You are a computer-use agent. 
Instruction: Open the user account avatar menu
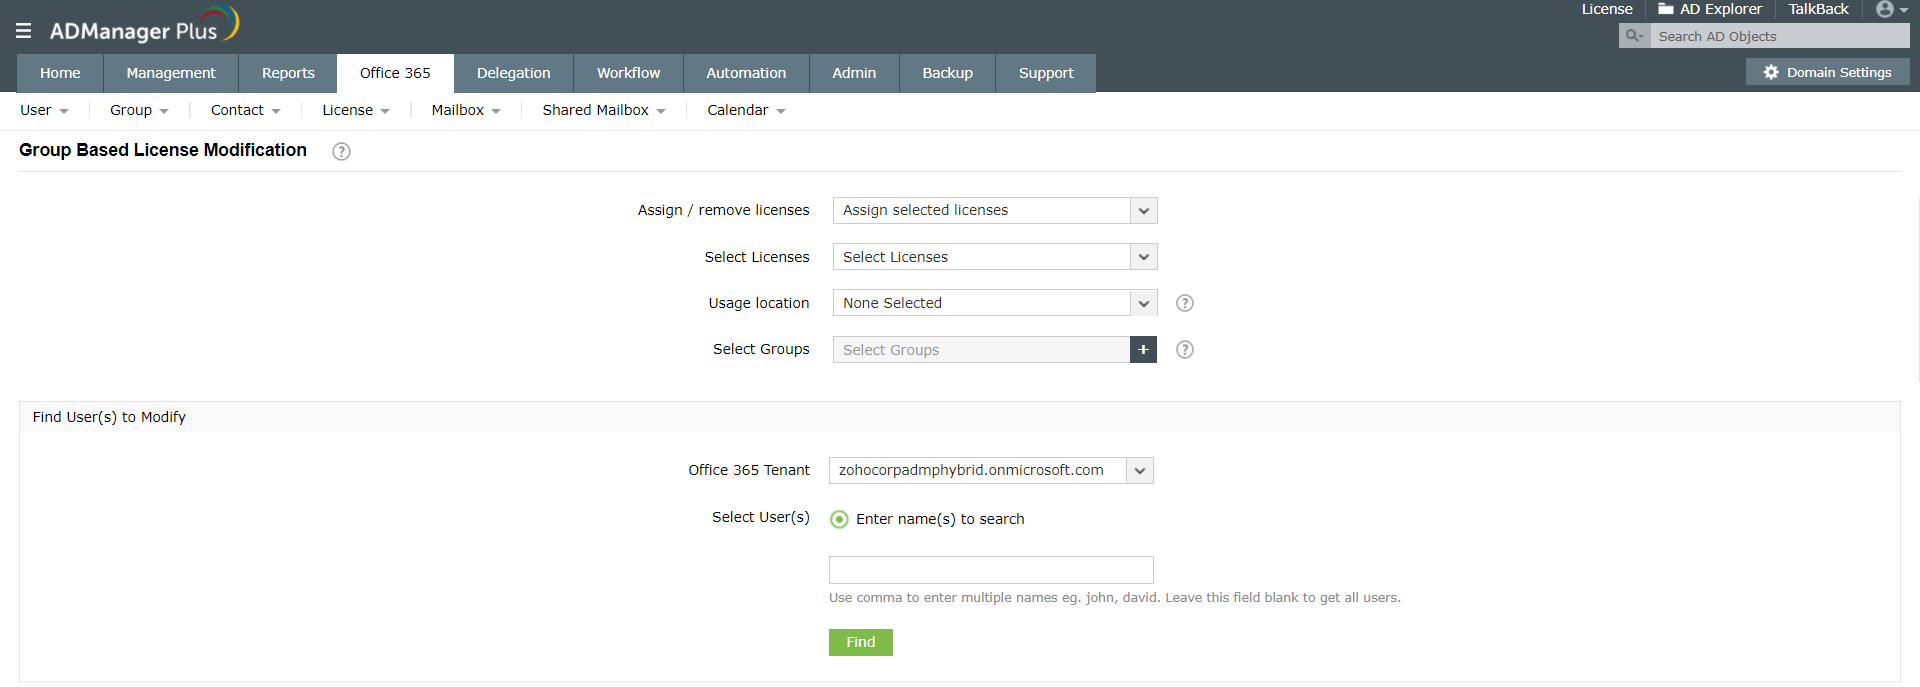(x=1892, y=9)
